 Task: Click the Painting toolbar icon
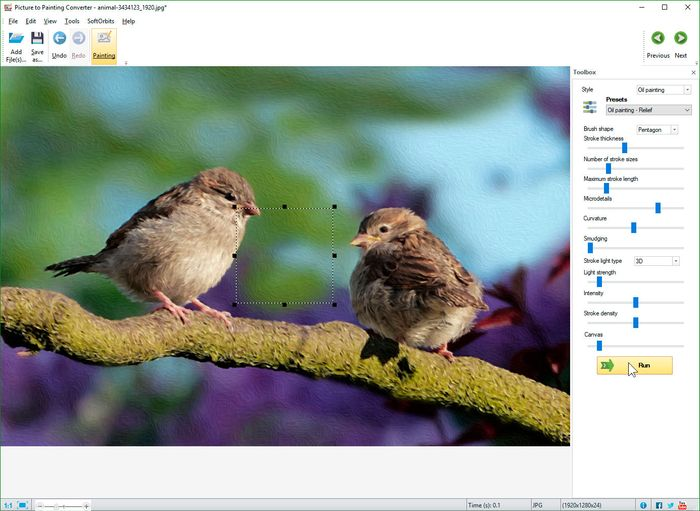(x=104, y=39)
